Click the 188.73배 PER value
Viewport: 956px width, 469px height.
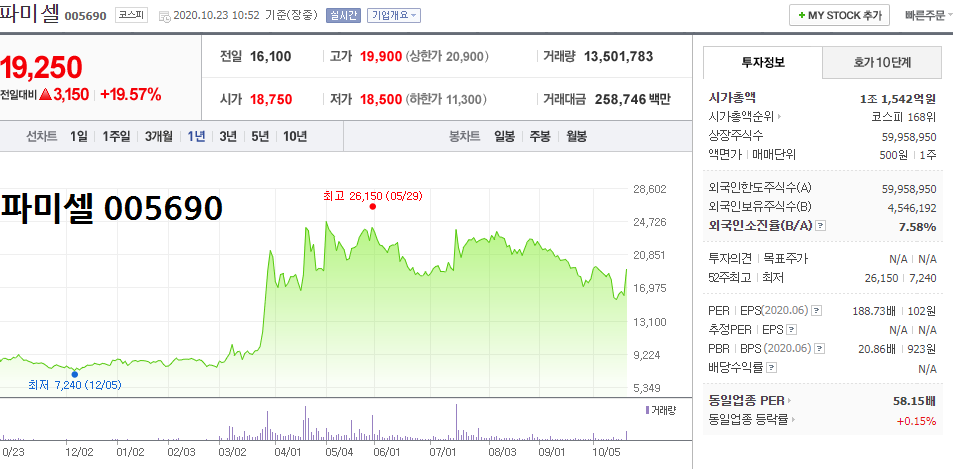click(874, 312)
